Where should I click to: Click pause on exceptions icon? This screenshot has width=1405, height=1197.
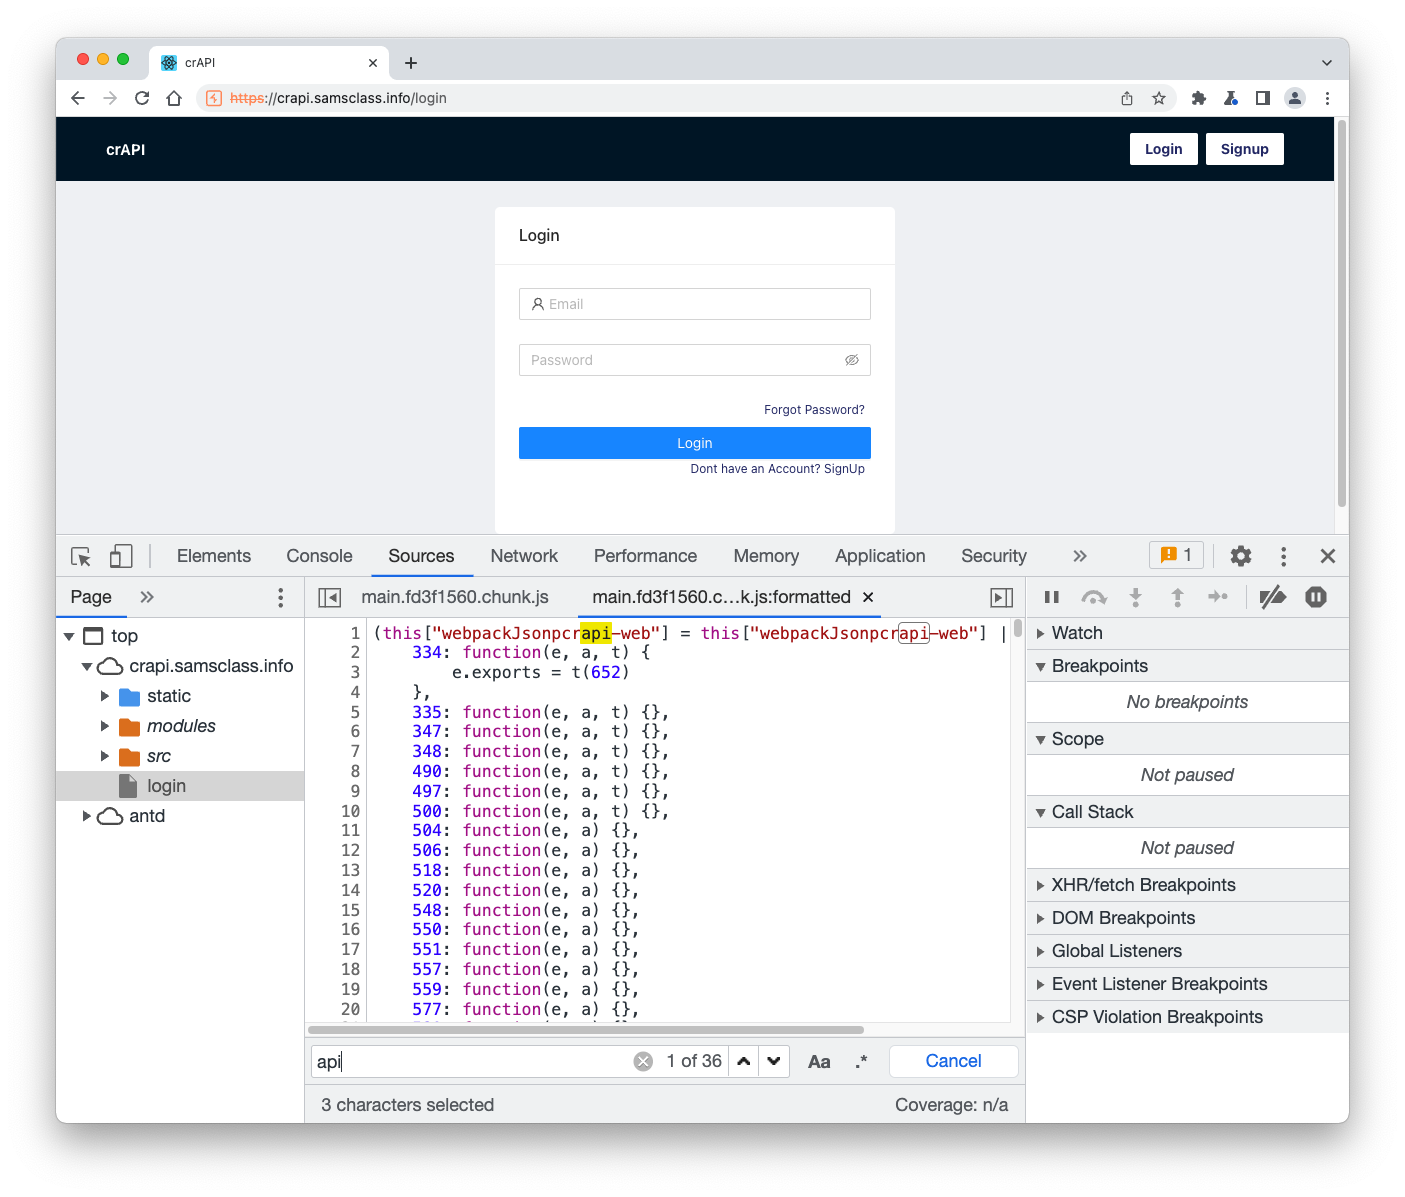coord(1315,597)
